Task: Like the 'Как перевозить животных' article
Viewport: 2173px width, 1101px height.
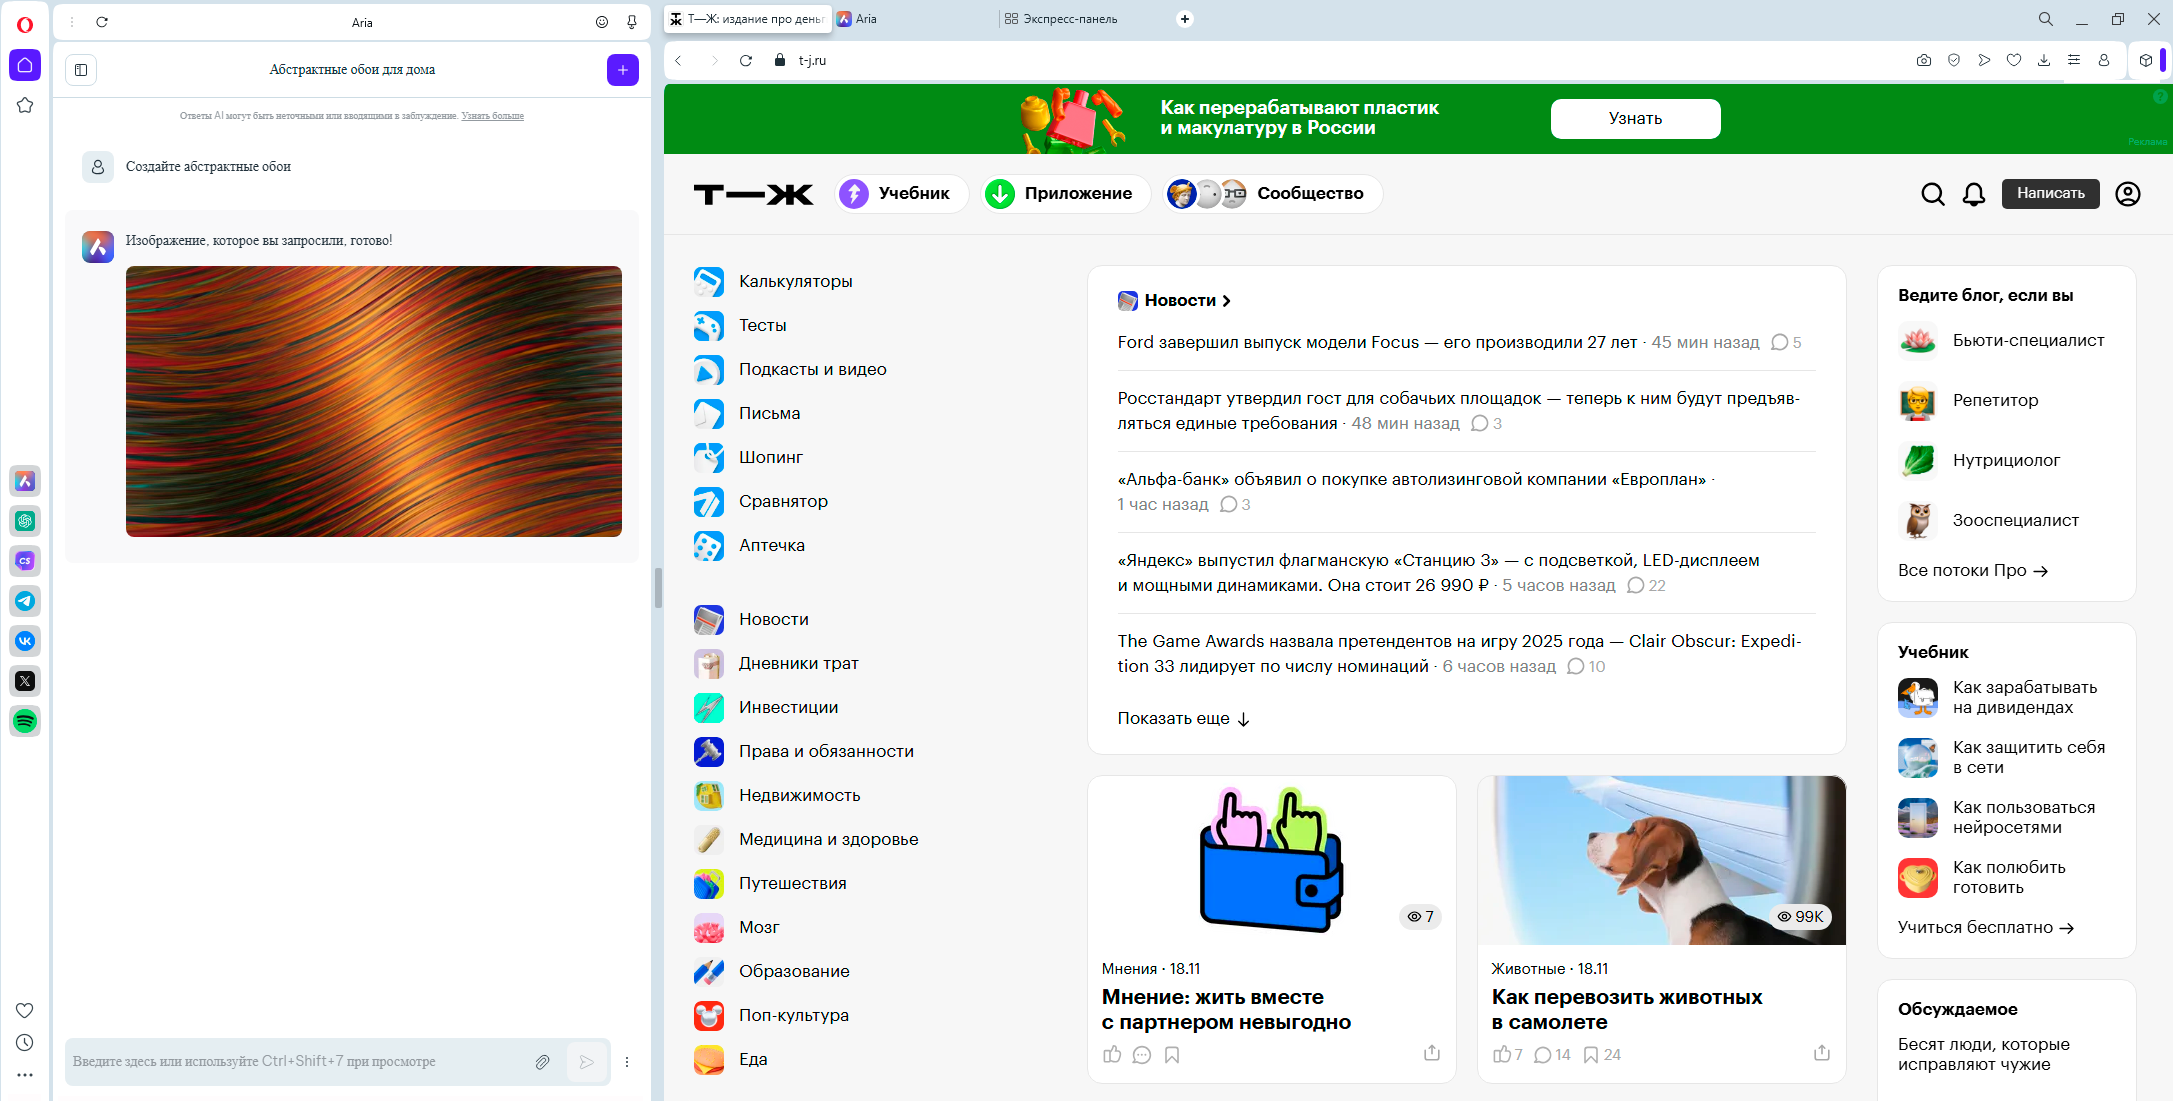Action: tap(1501, 1054)
